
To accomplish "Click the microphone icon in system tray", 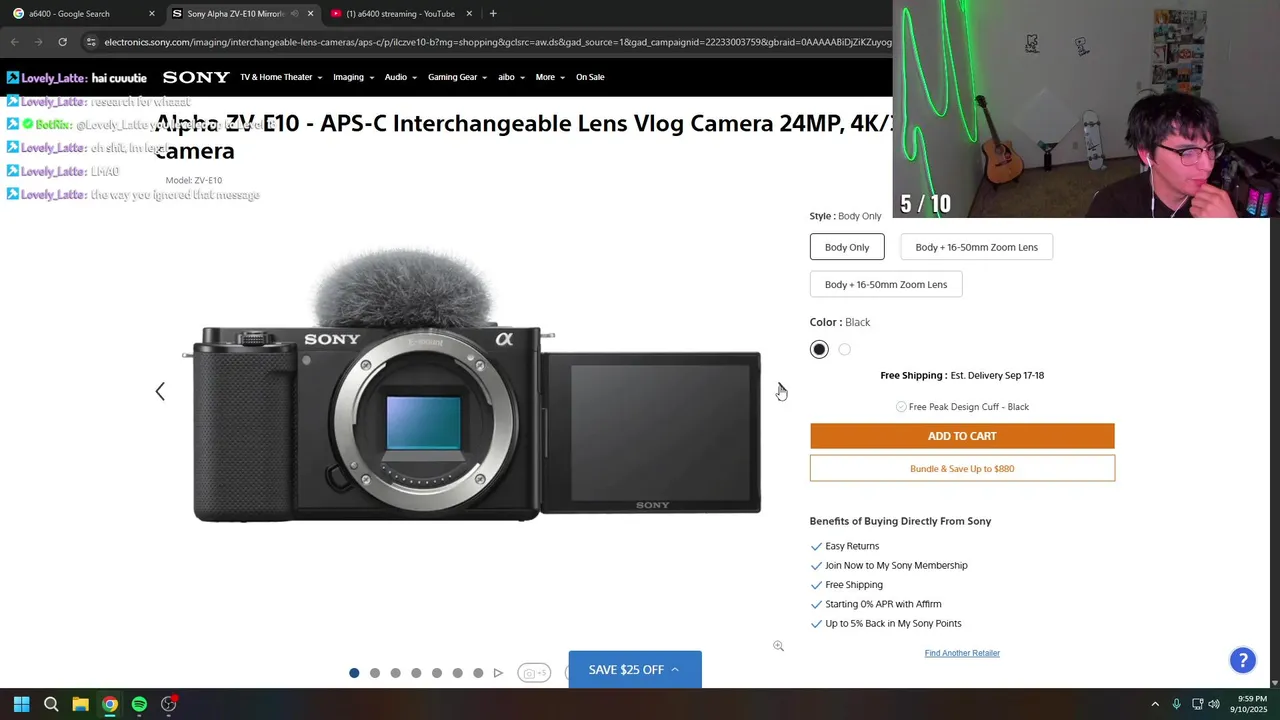I will (x=1176, y=704).
